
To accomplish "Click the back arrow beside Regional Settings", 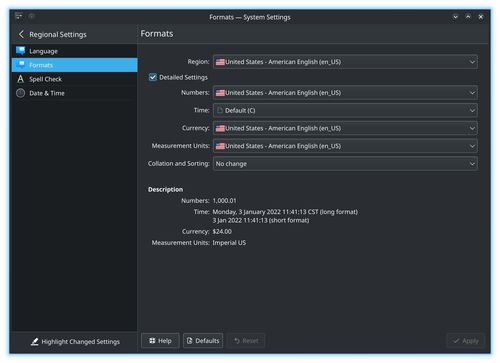I will [21, 34].
